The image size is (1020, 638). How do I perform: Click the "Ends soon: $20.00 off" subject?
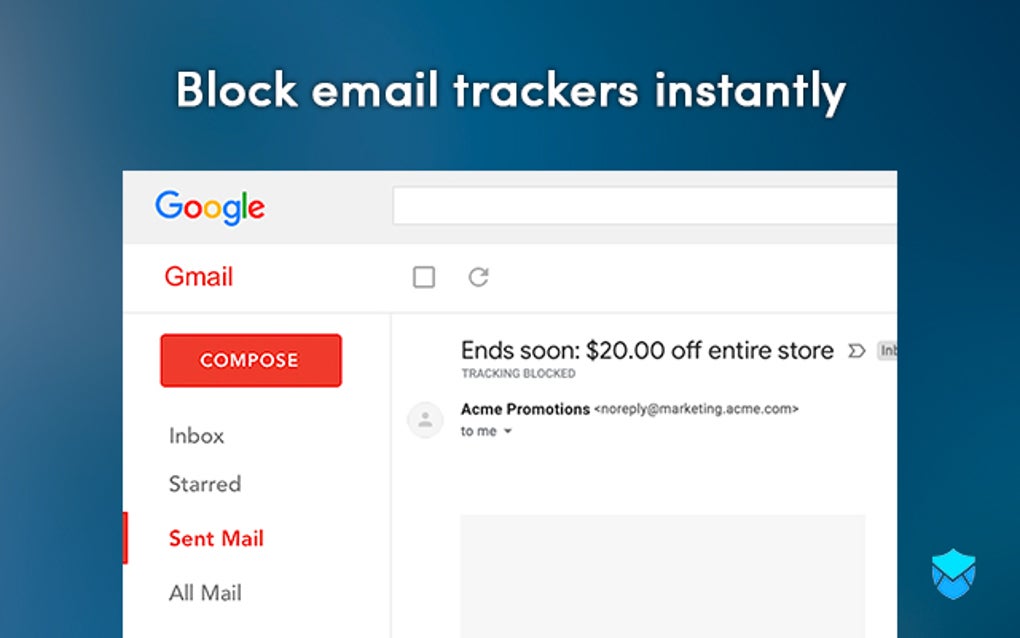(x=647, y=351)
